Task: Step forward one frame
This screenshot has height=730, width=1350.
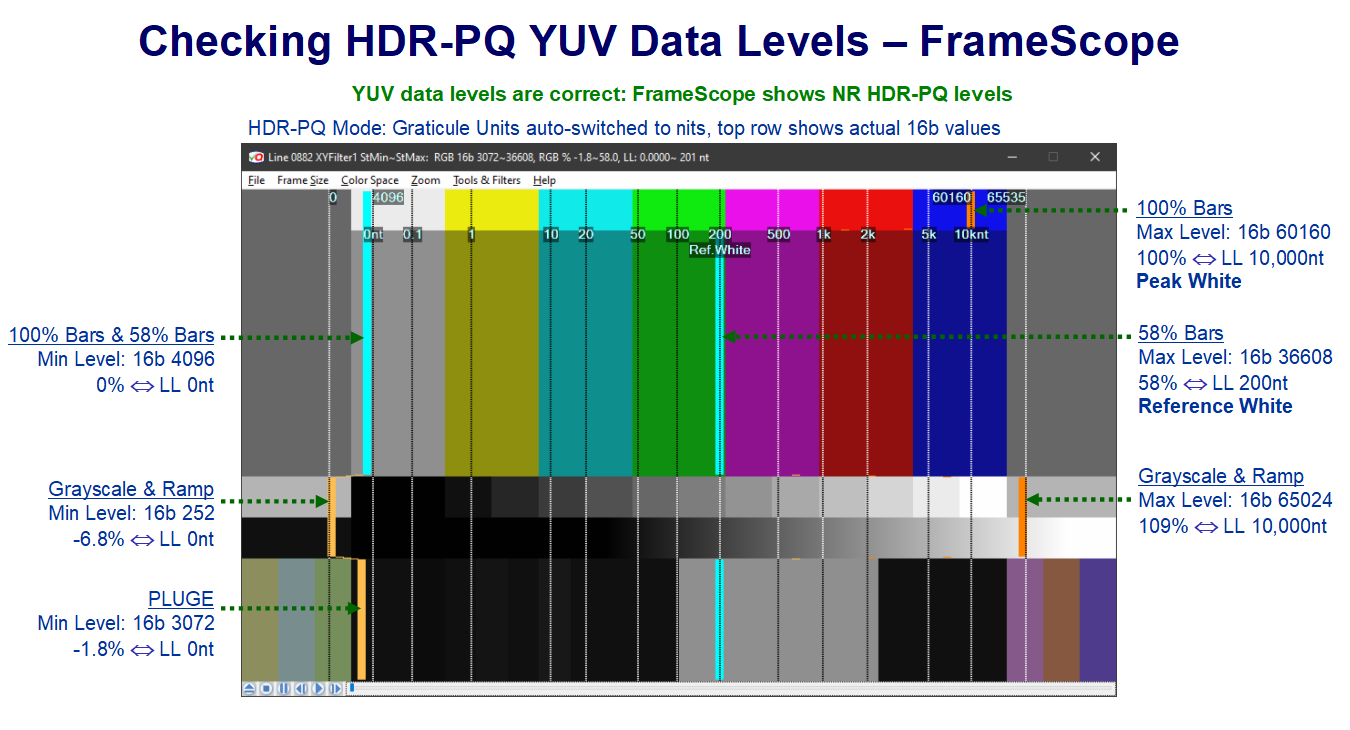Action: tap(335, 688)
